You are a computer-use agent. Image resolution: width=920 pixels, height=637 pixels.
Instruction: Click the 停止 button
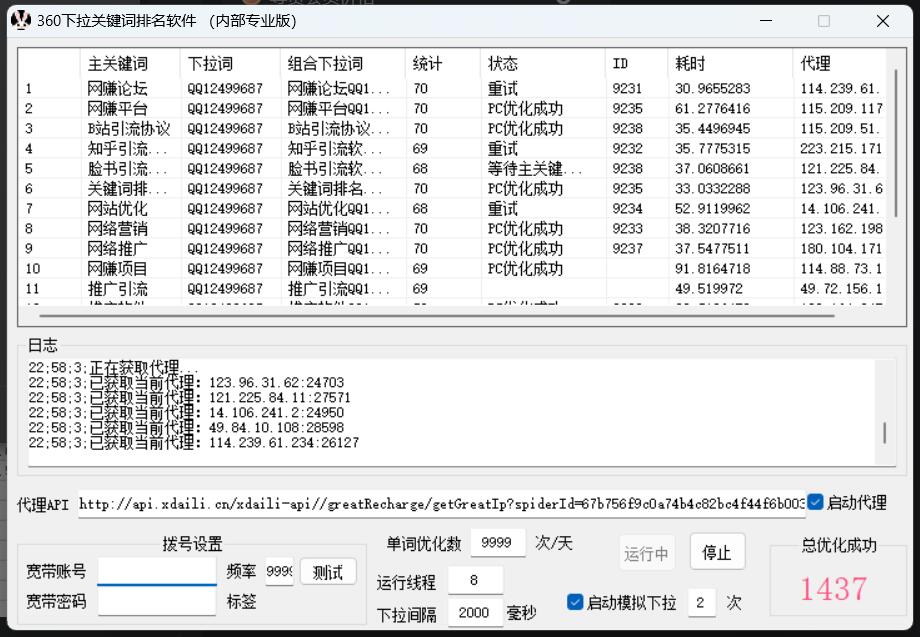point(717,551)
